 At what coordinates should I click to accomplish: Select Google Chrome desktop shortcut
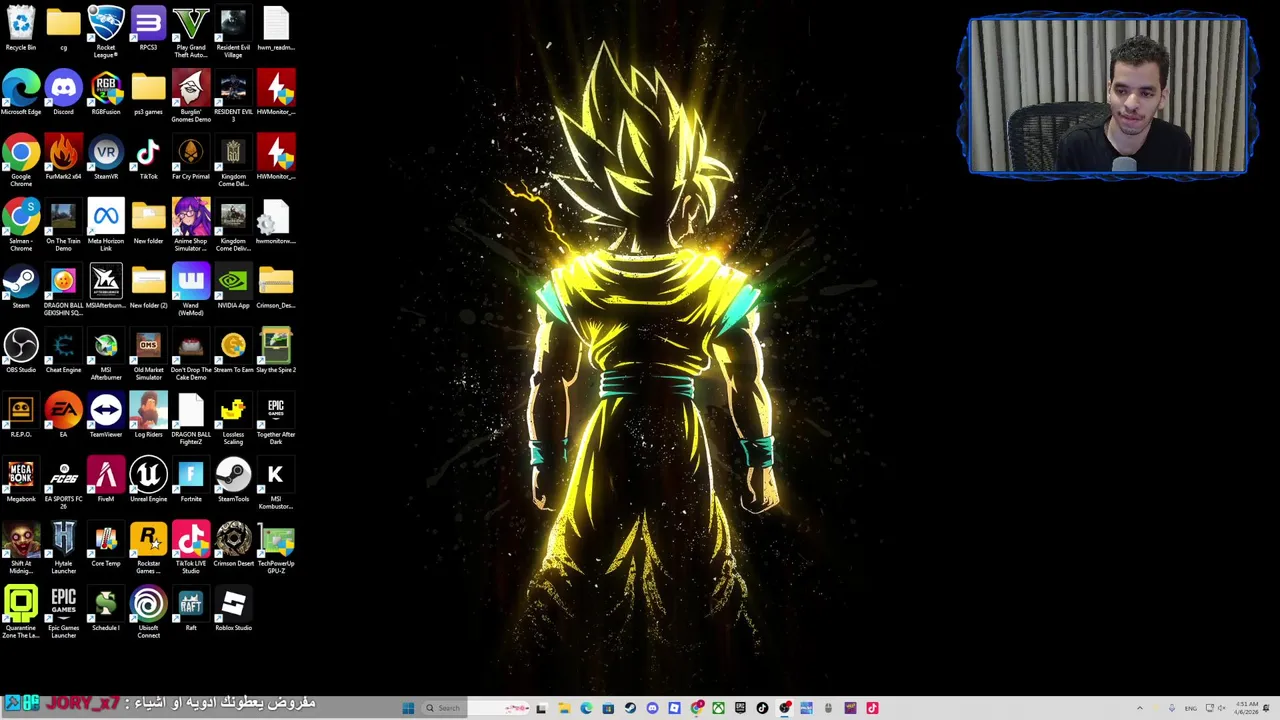(x=21, y=161)
